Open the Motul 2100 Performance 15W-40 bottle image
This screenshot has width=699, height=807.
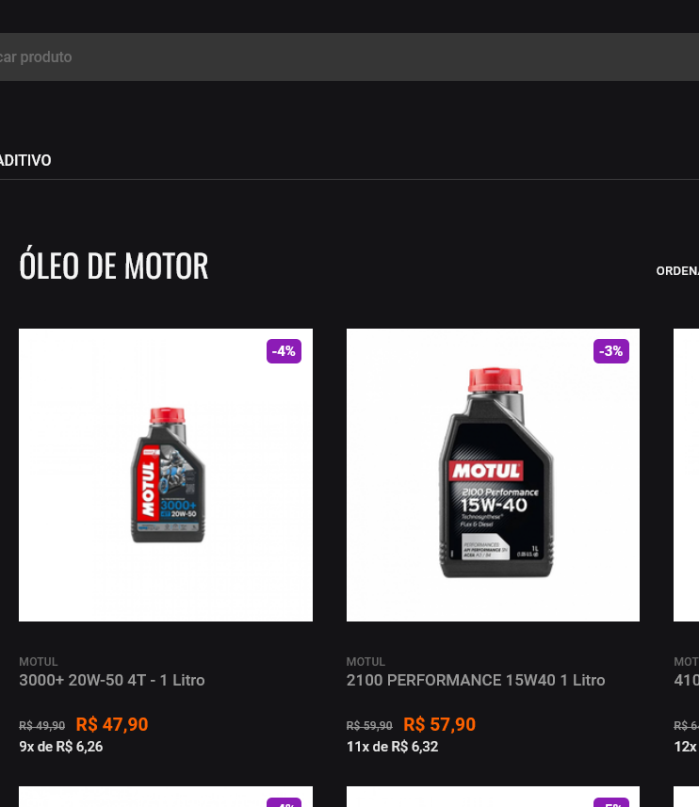[x=493, y=475]
